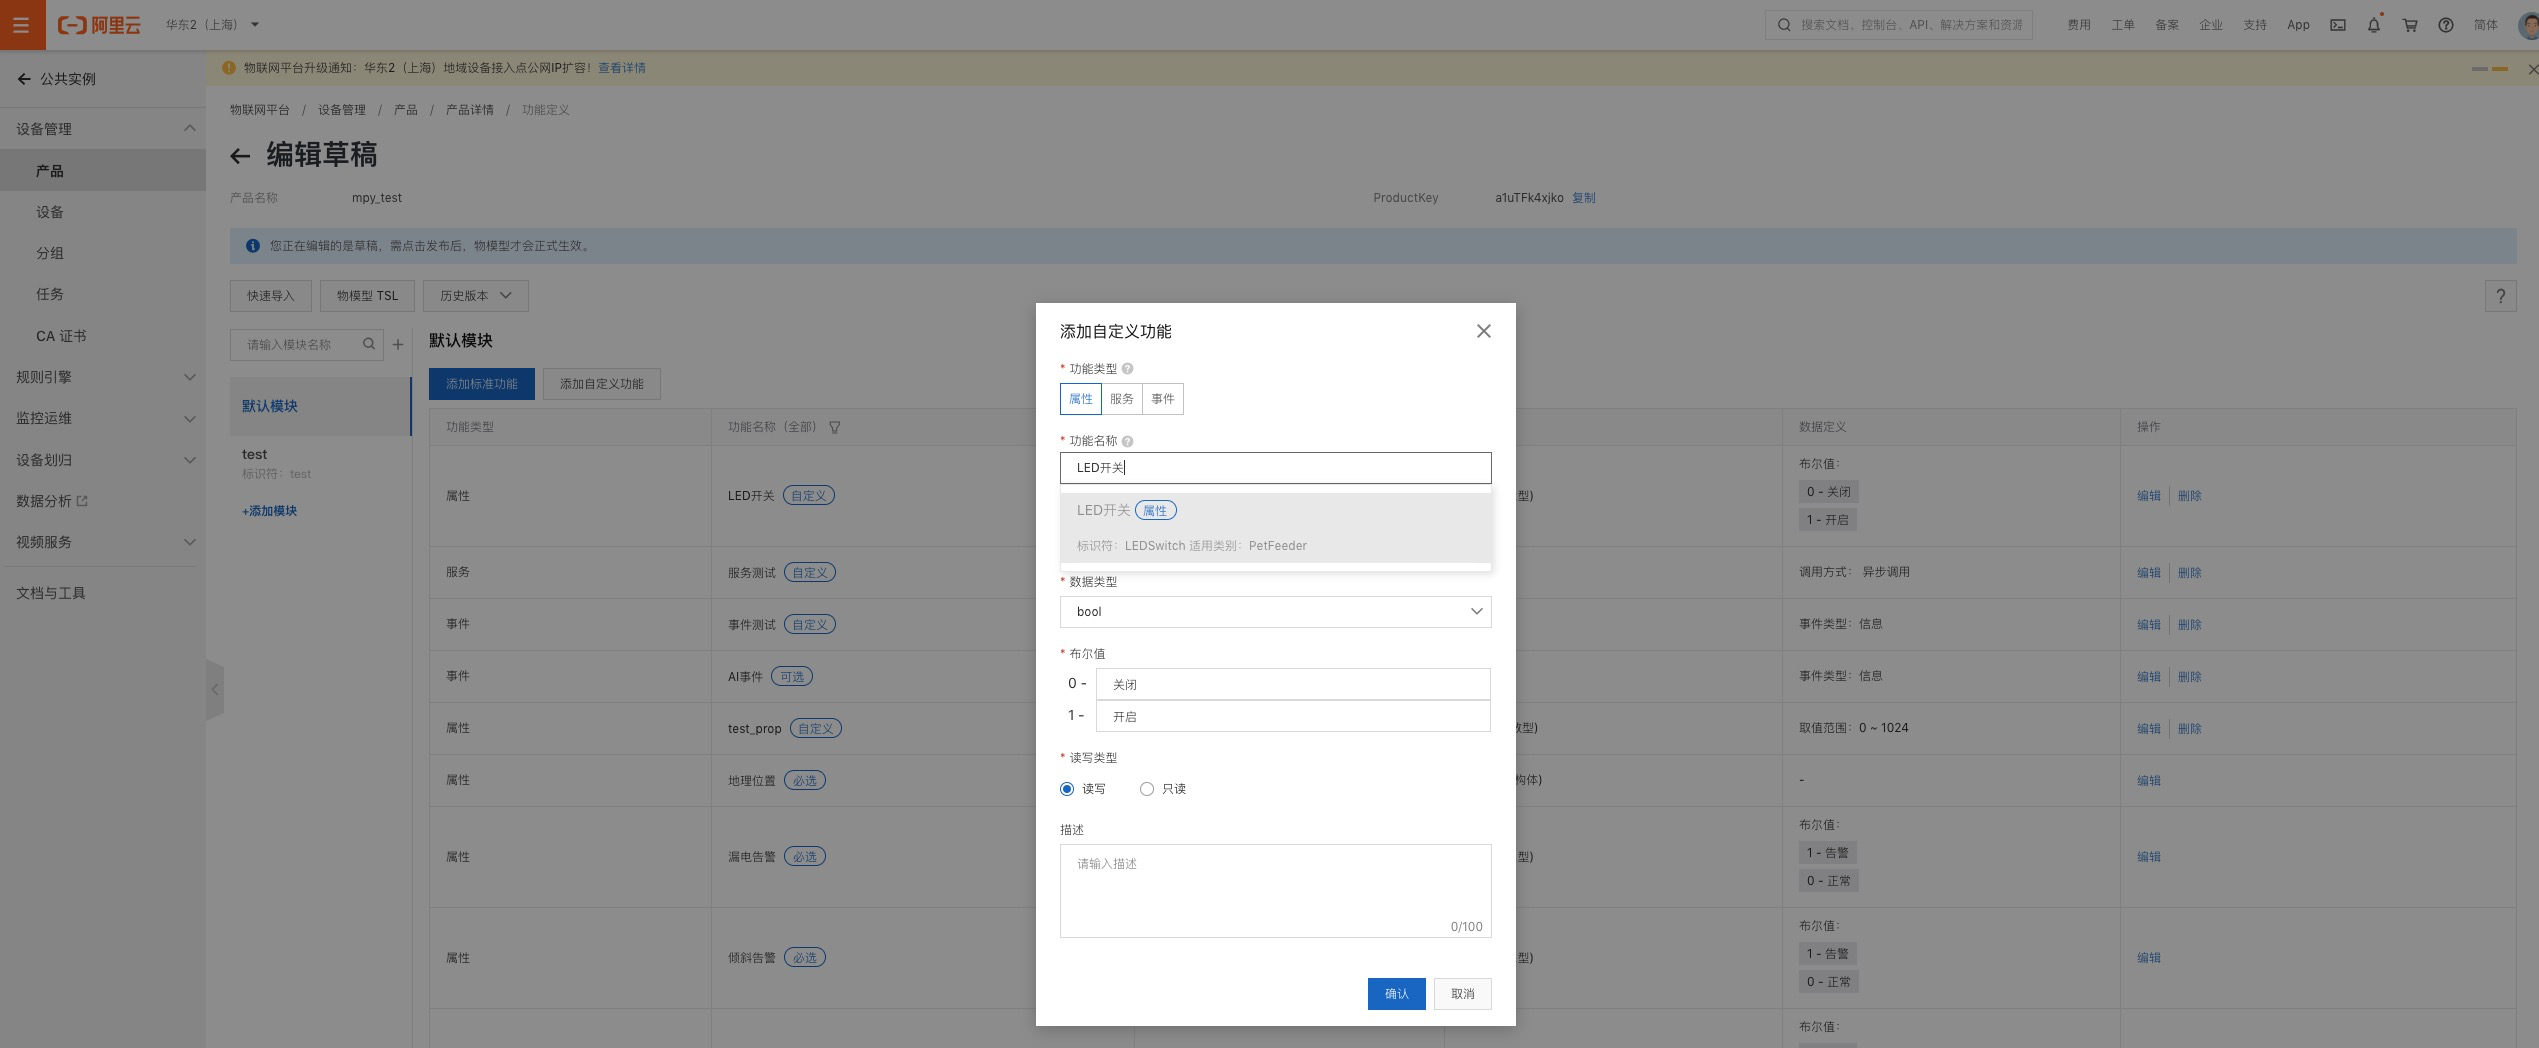The width and height of the screenshot is (2539, 1048).
Task: Click the 添加自定义功能 button
Action: click(x=602, y=384)
